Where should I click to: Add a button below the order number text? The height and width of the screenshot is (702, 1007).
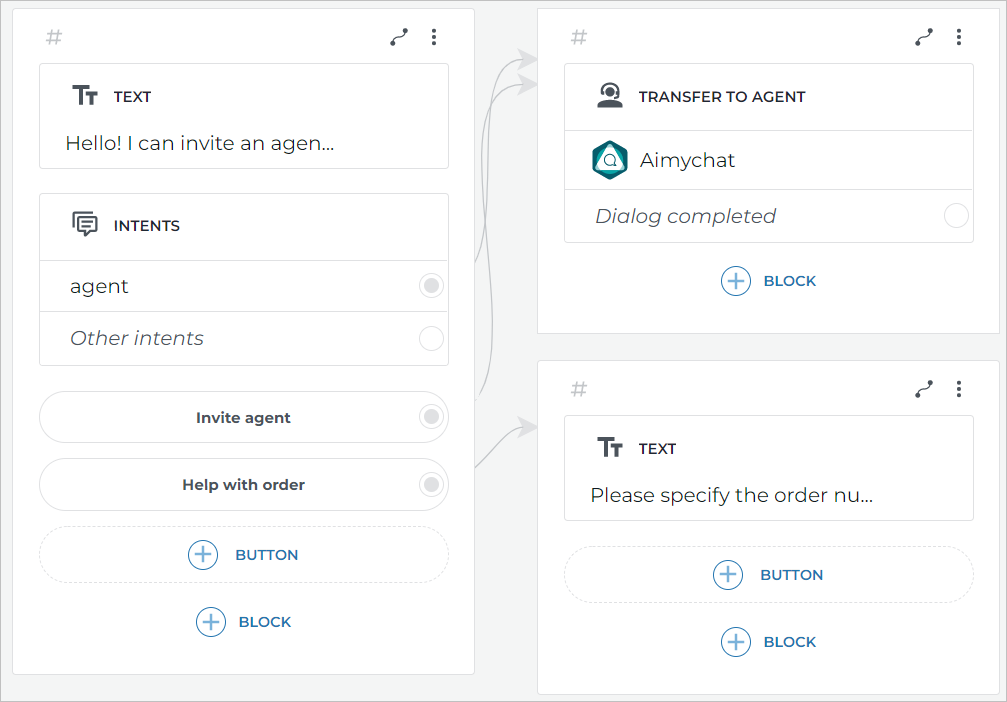(x=768, y=575)
